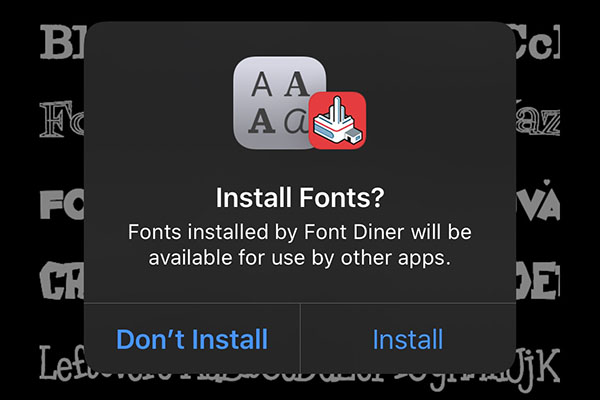Select the rough-edged 'CR' font sample

click(x=62, y=281)
